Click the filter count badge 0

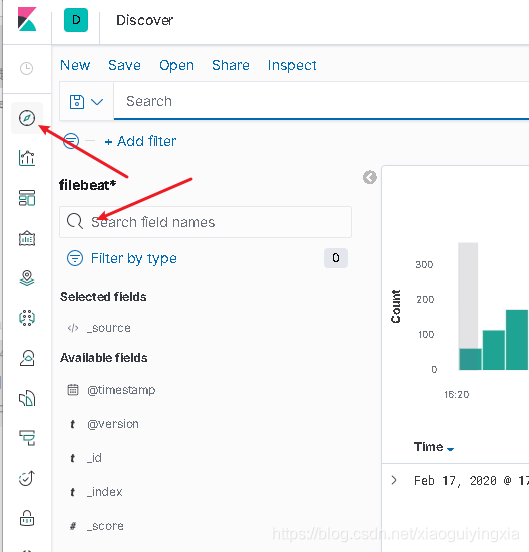click(336, 258)
